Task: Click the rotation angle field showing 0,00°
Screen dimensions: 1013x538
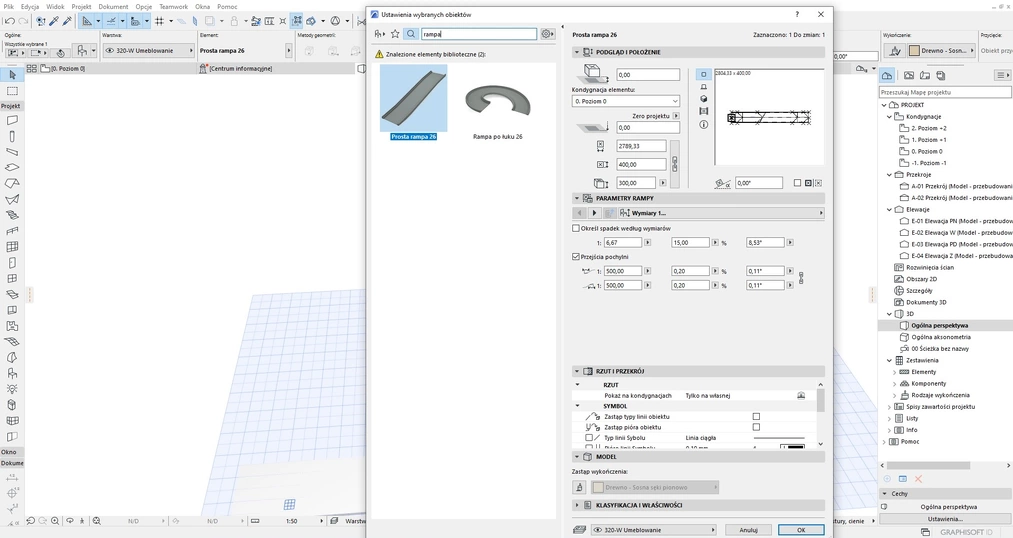Action: [x=758, y=183]
